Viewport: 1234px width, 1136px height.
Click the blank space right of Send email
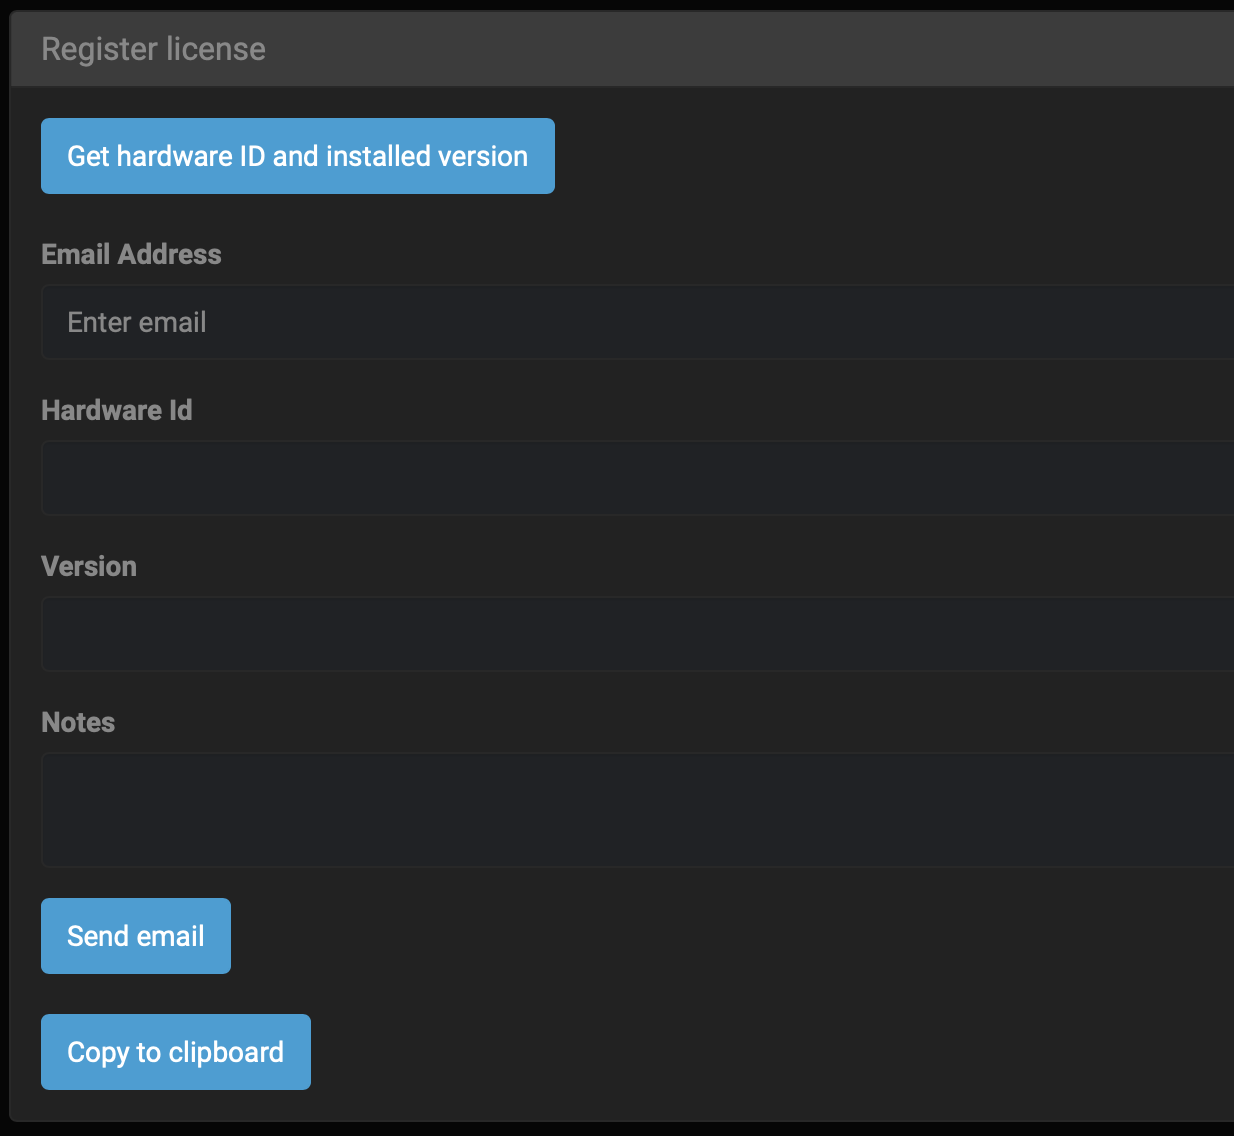pos(700,936)
